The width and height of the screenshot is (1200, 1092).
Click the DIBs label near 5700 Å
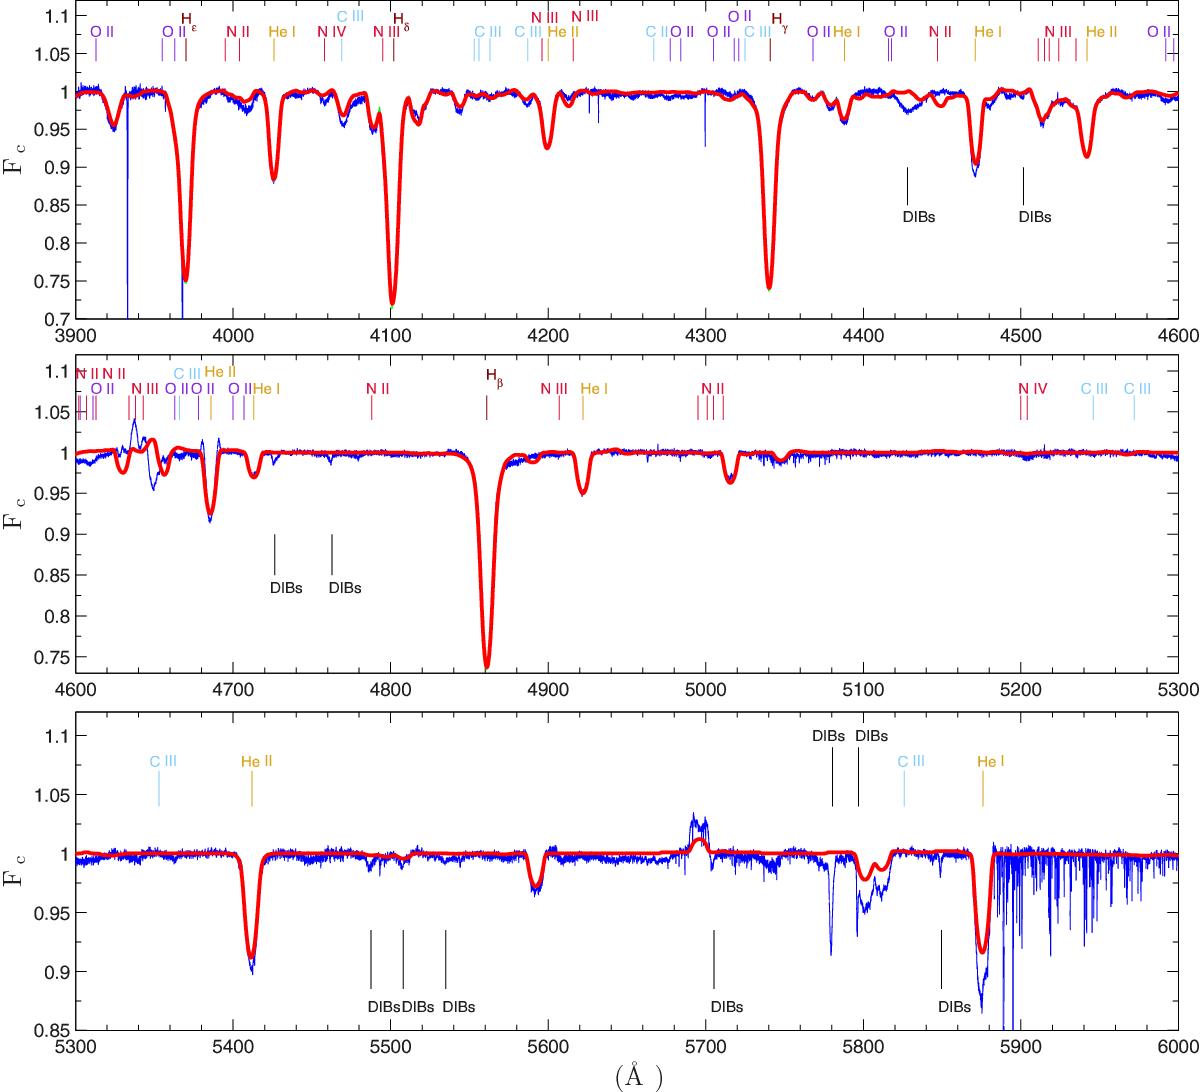[x=727, y=1007]
